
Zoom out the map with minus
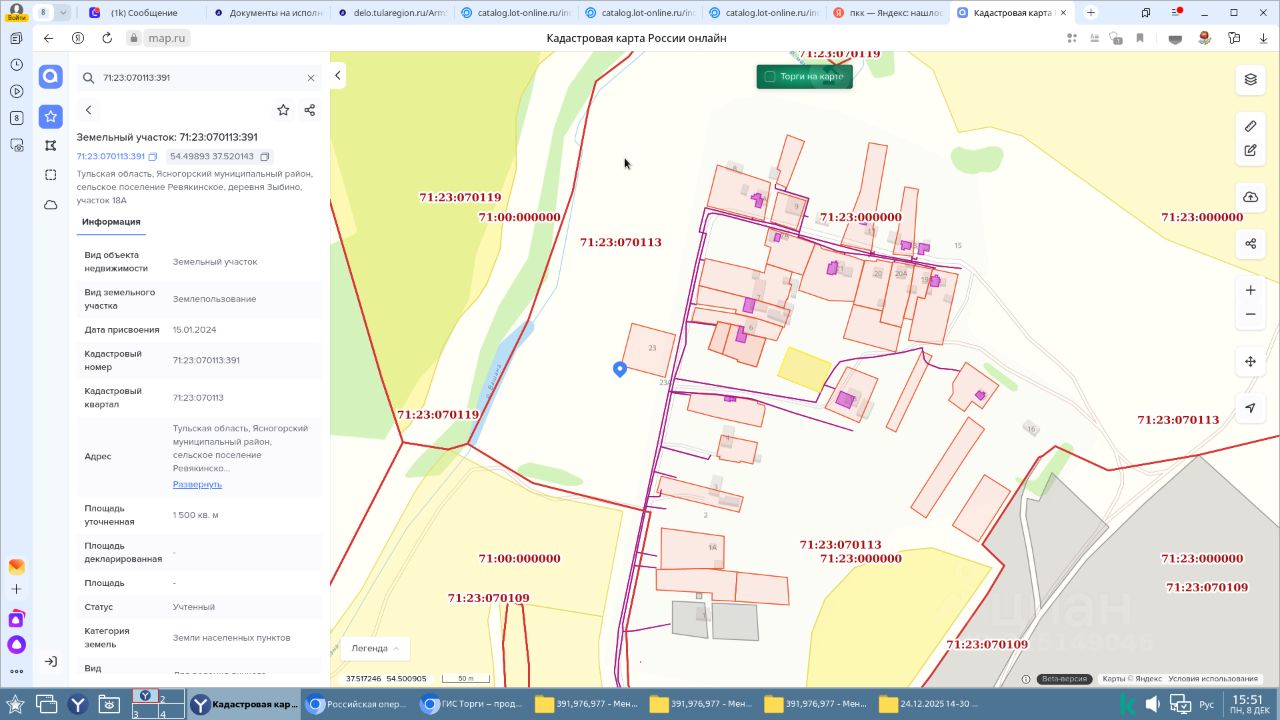[1250, 314]
